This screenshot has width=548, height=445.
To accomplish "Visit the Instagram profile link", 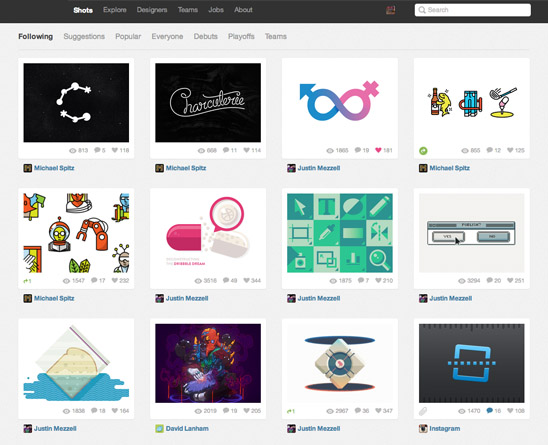I will pos(445,428).
